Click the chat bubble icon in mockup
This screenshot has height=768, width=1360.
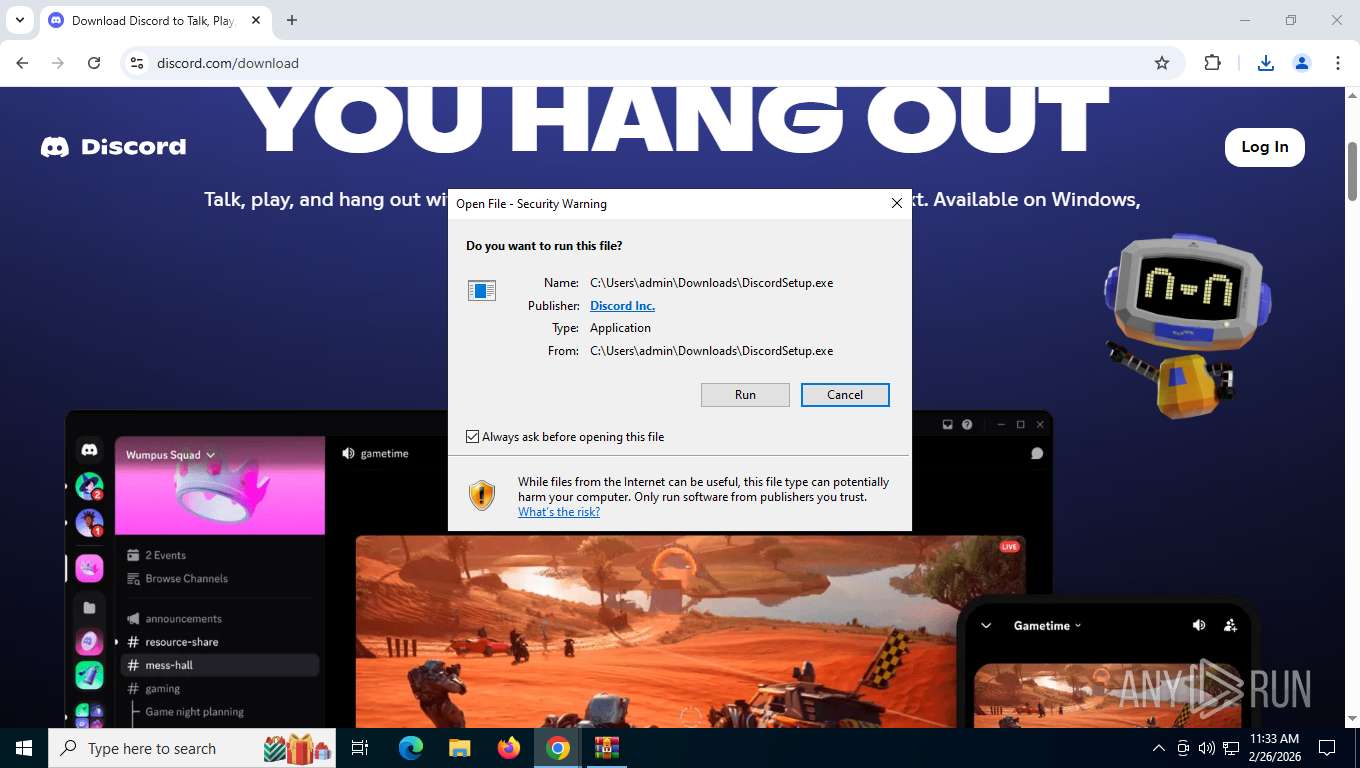[1037, 453]
